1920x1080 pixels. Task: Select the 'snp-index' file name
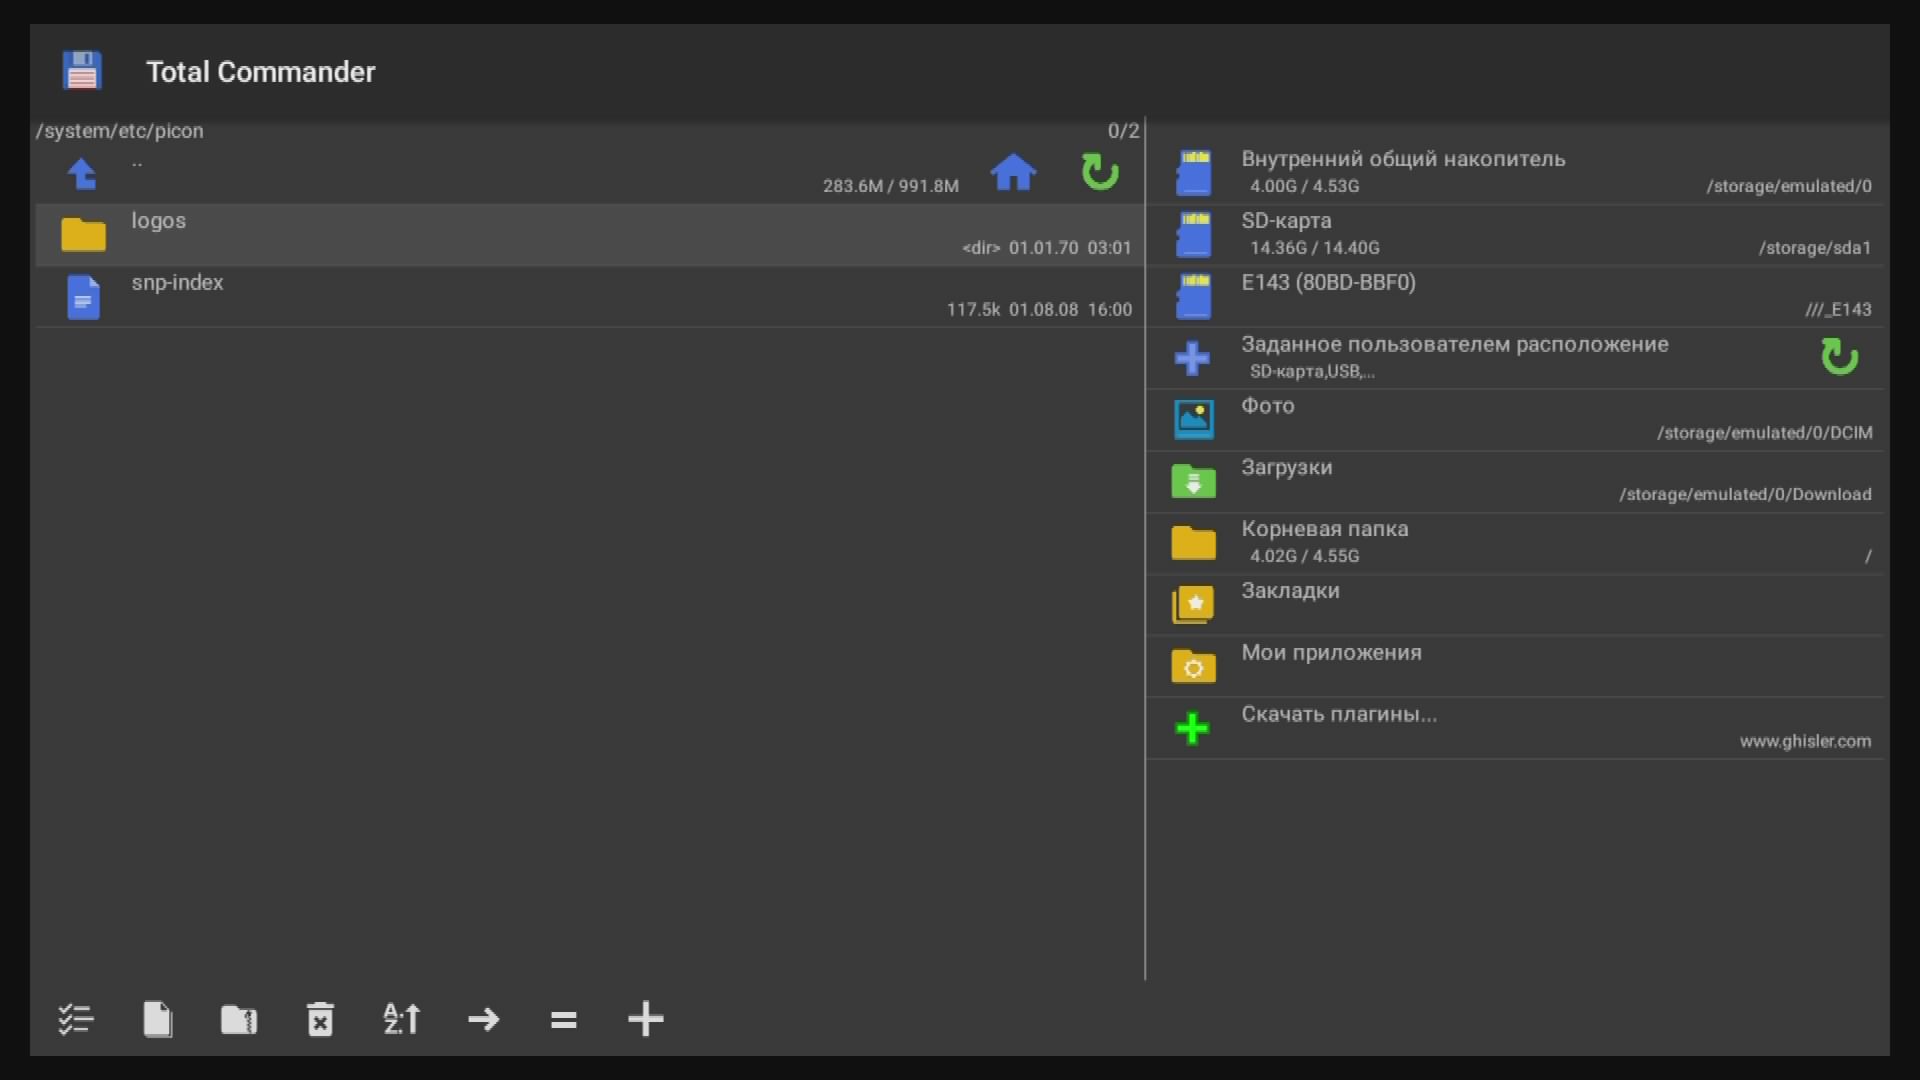178,283
